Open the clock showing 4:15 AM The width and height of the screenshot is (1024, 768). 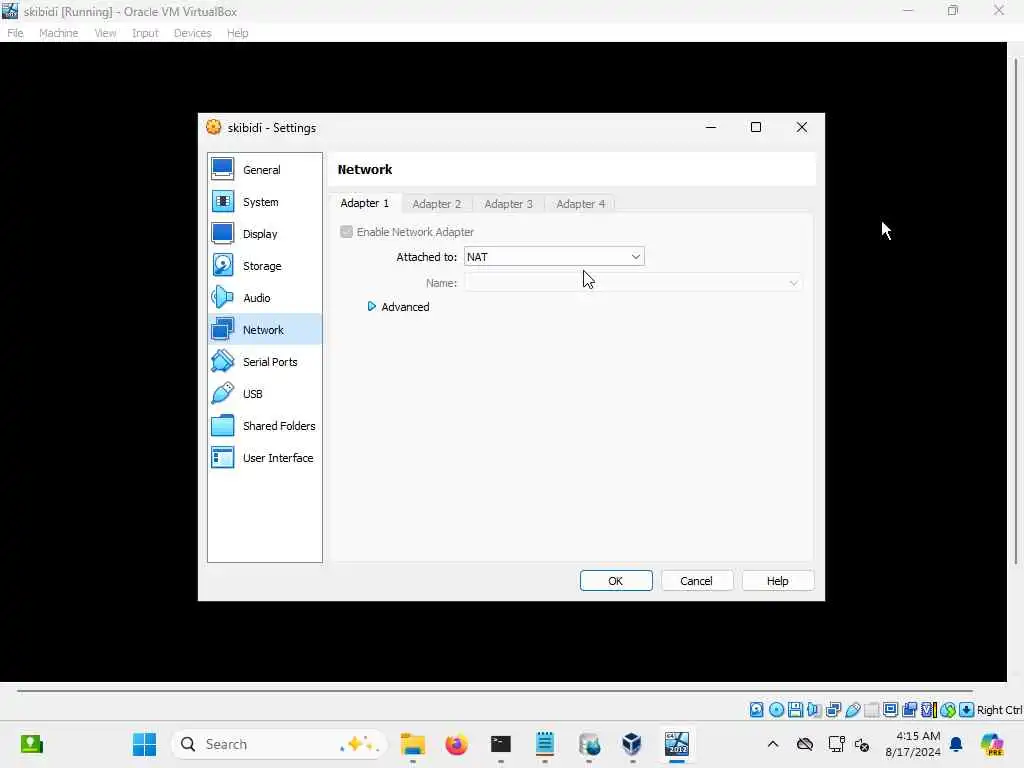pos(912,744)
